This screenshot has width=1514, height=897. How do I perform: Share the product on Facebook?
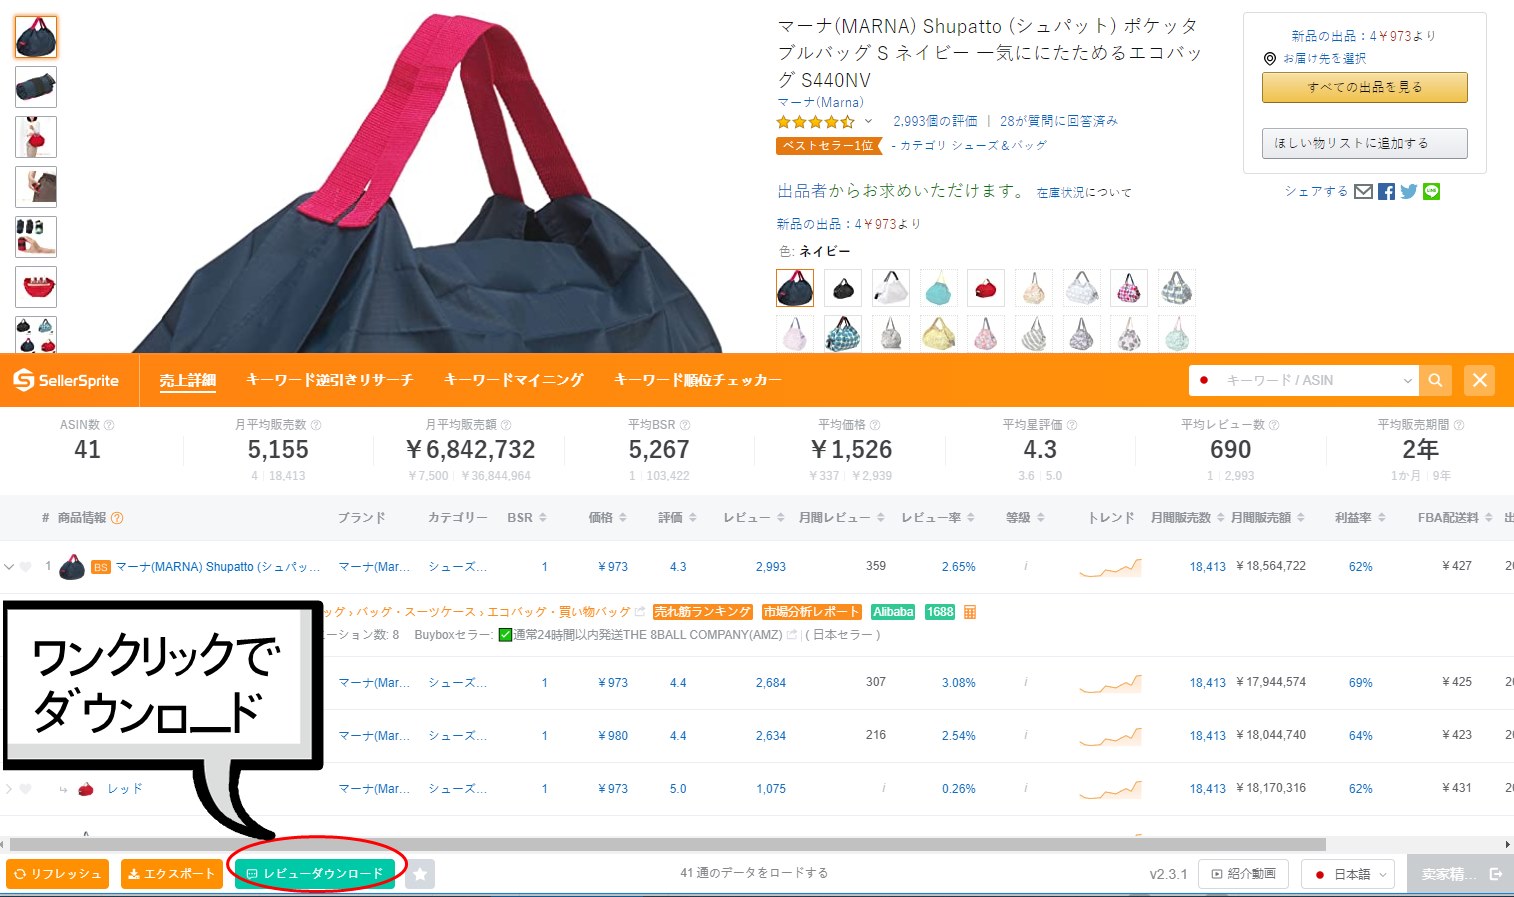click(x=1386, y=192)
